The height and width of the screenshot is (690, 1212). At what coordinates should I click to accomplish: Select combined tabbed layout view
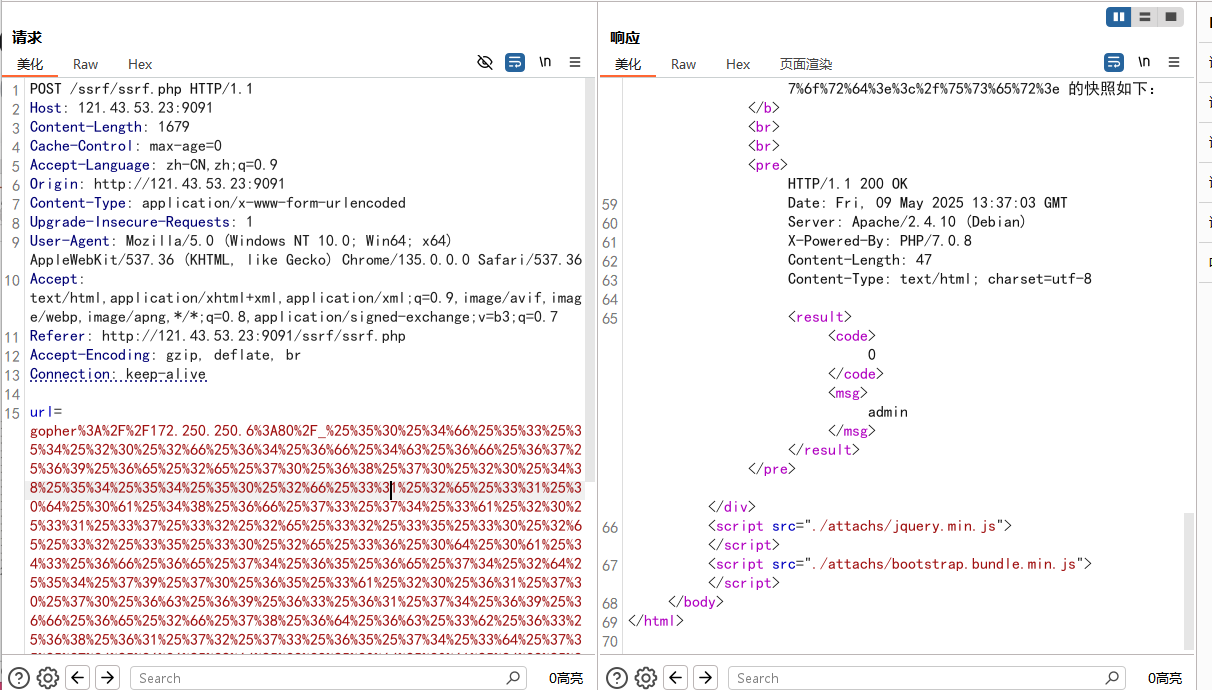coord(1170,16)
